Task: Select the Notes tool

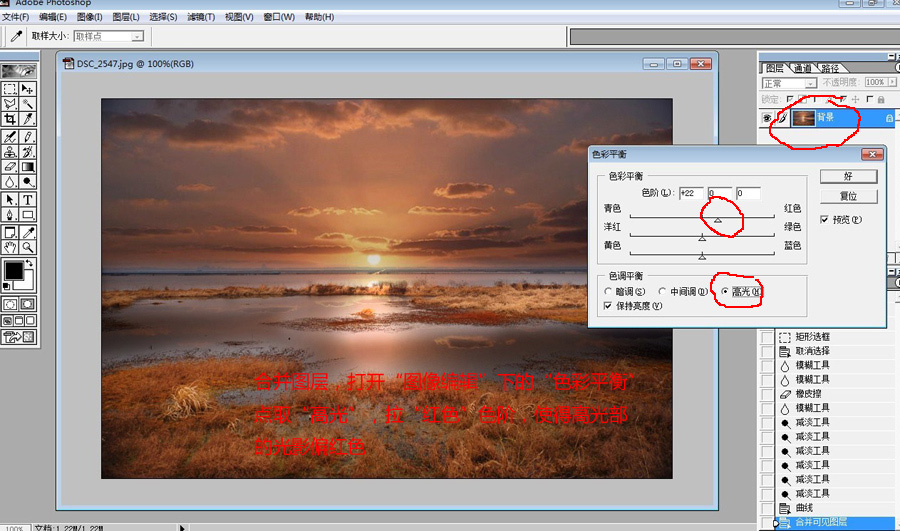Action: pyautogui.click(x=10, y=232)
